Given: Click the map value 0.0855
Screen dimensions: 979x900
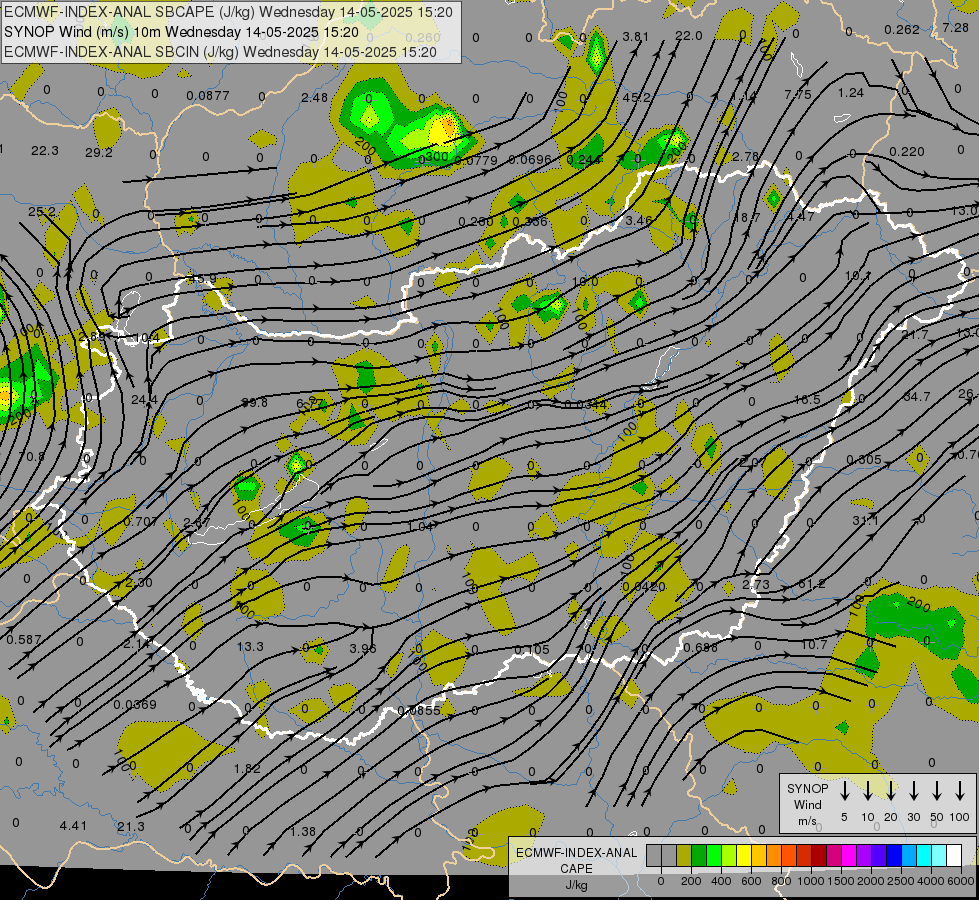Looking at the screenshot, I should pos(418,710).
